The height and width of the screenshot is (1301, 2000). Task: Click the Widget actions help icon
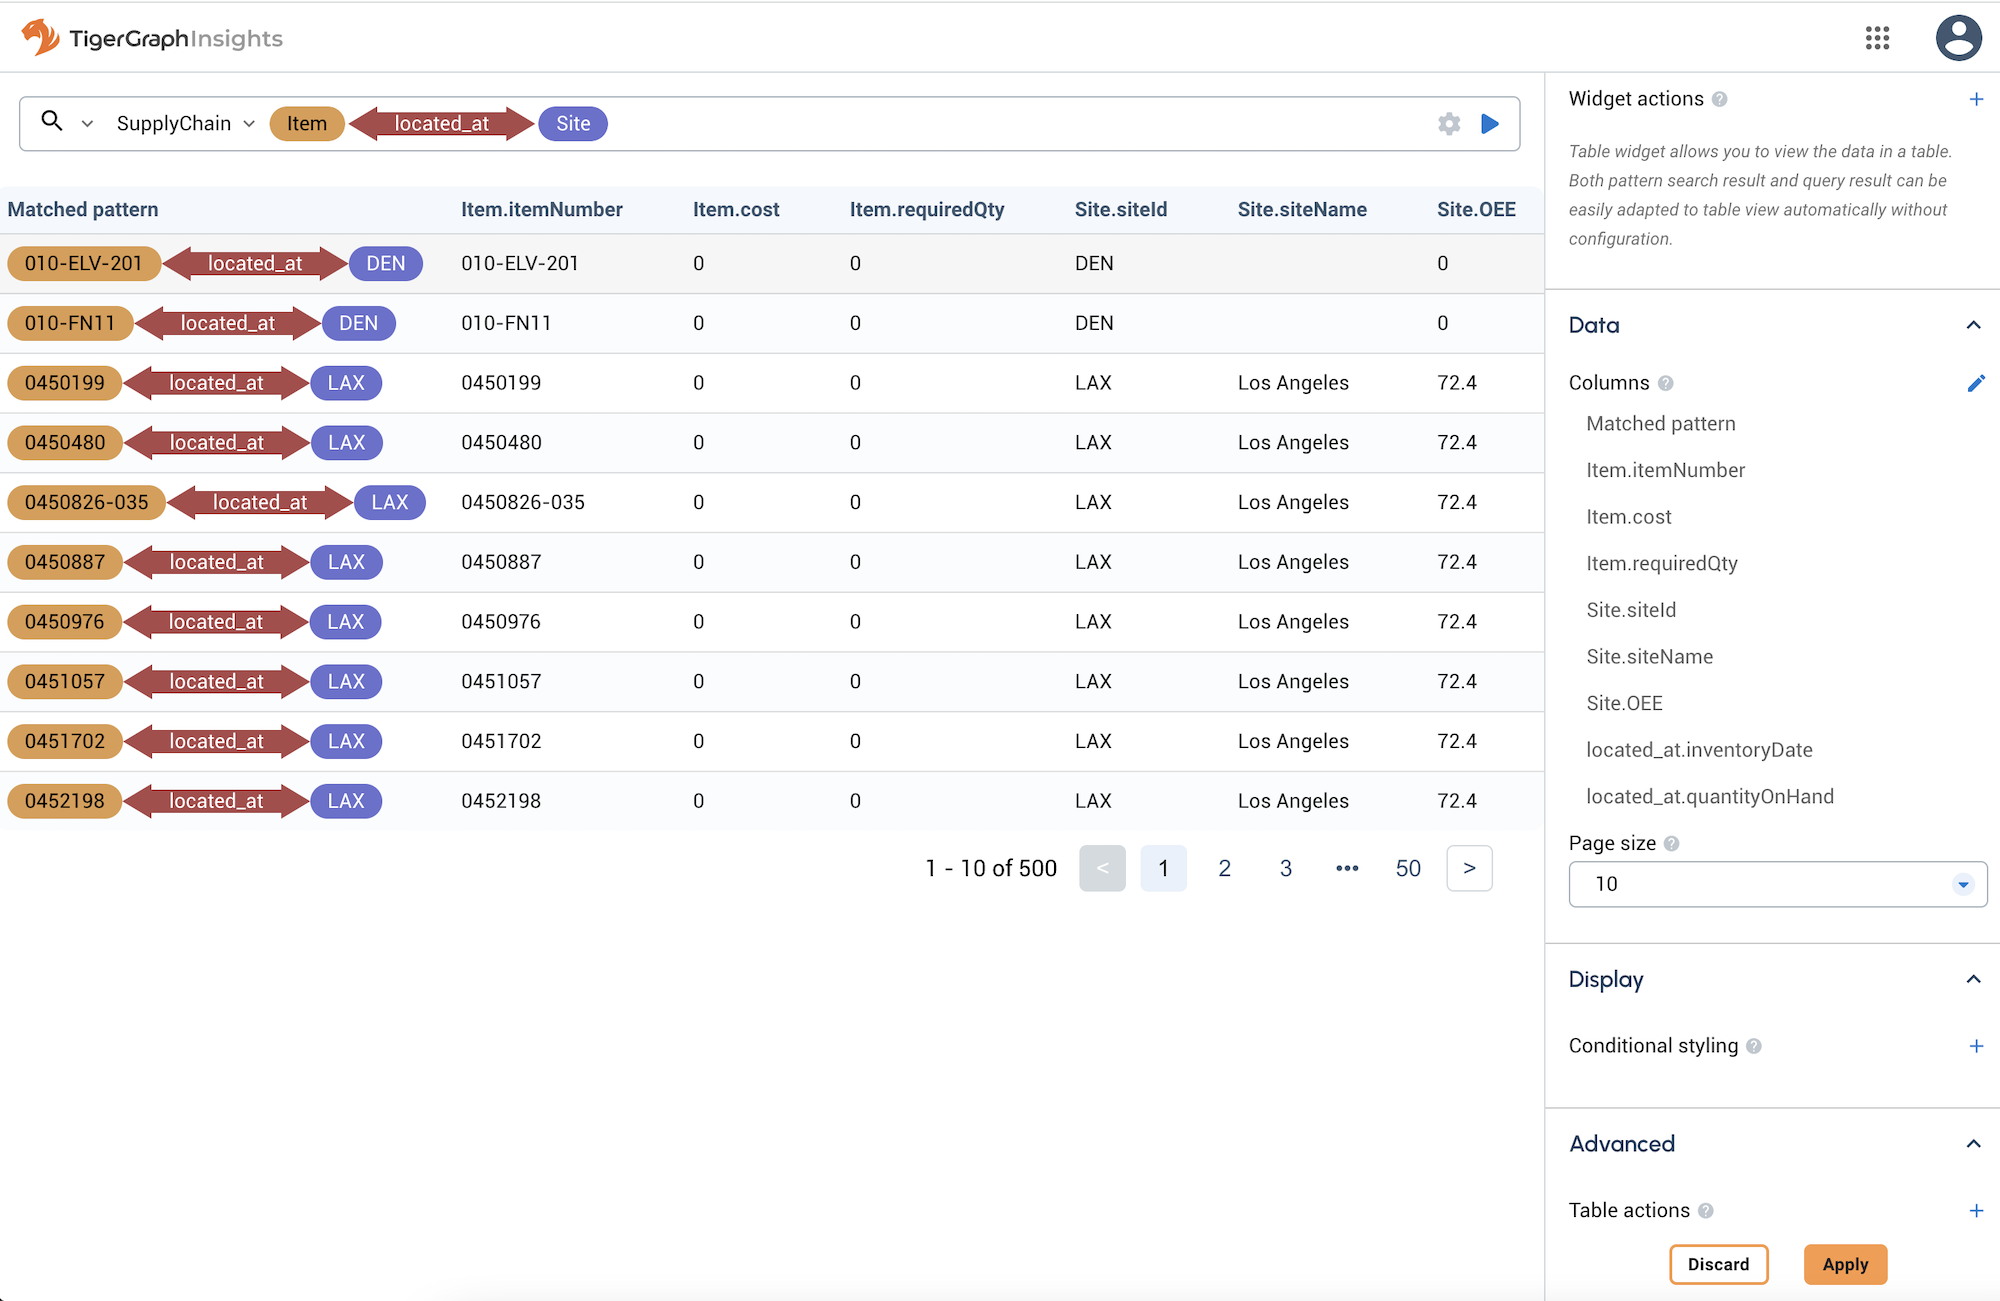pos(1720,99)
